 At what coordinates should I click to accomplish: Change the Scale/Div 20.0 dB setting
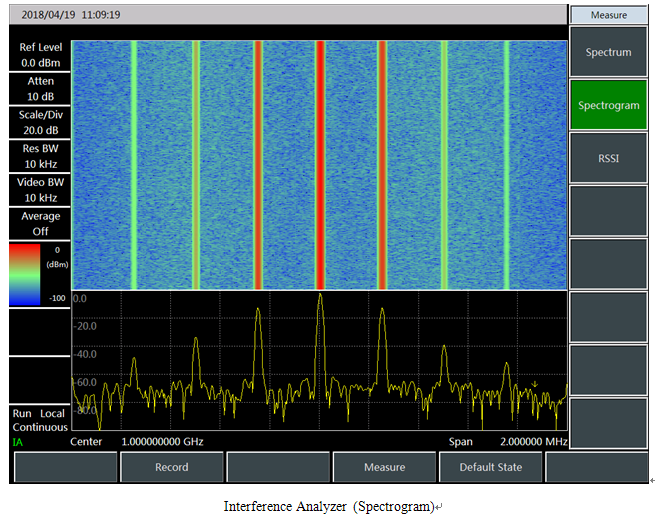[40, 123]
